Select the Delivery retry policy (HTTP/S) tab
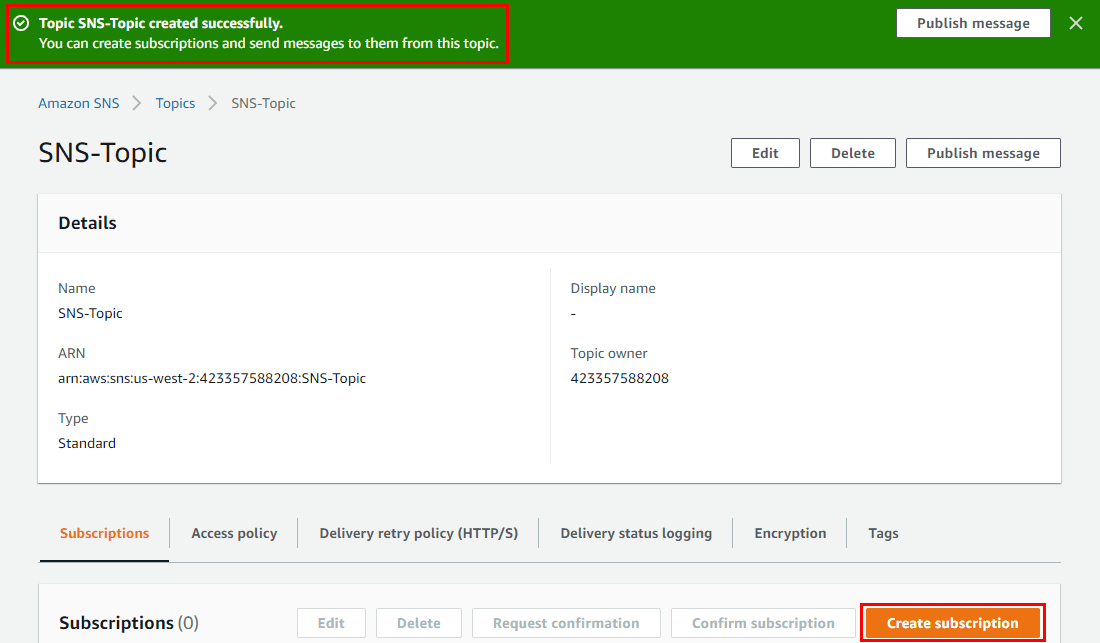This screenshot has width=1100, height=643. click(418, 533)
